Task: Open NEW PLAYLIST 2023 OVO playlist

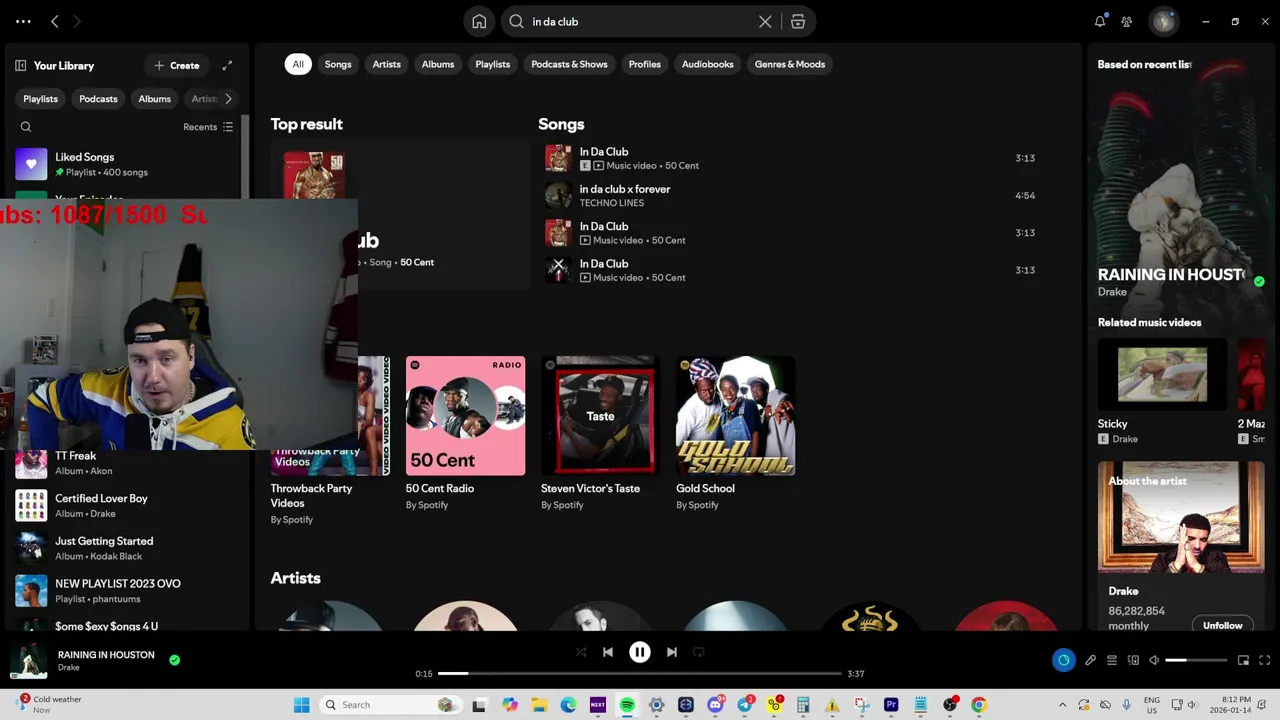Action: click(x=125, y=591)
